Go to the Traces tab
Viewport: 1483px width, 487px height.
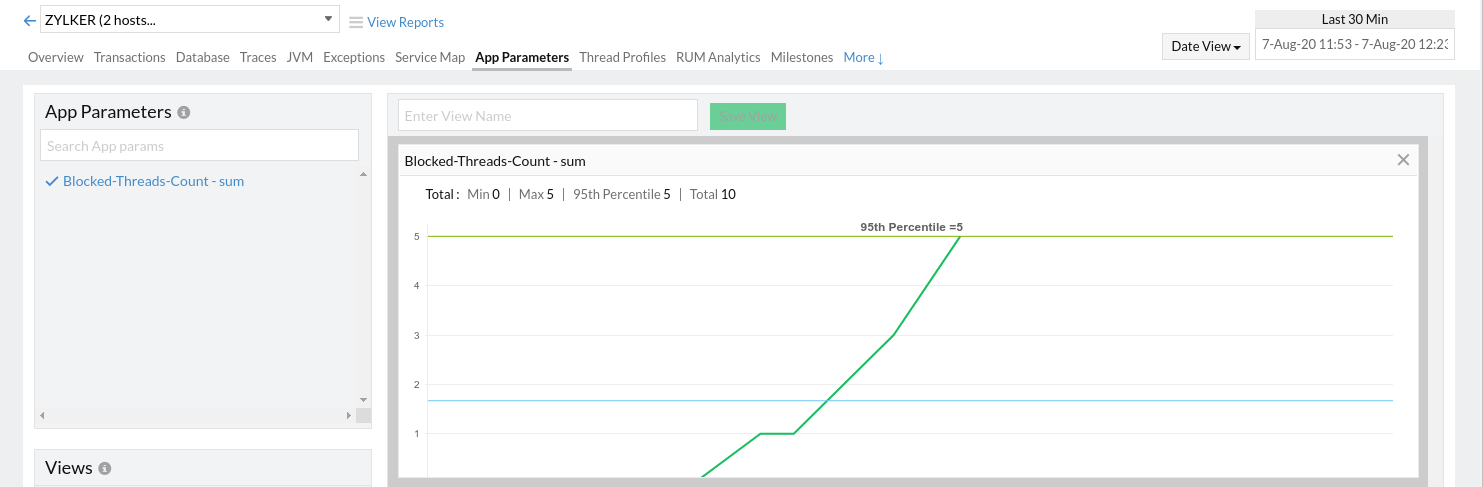258,57
